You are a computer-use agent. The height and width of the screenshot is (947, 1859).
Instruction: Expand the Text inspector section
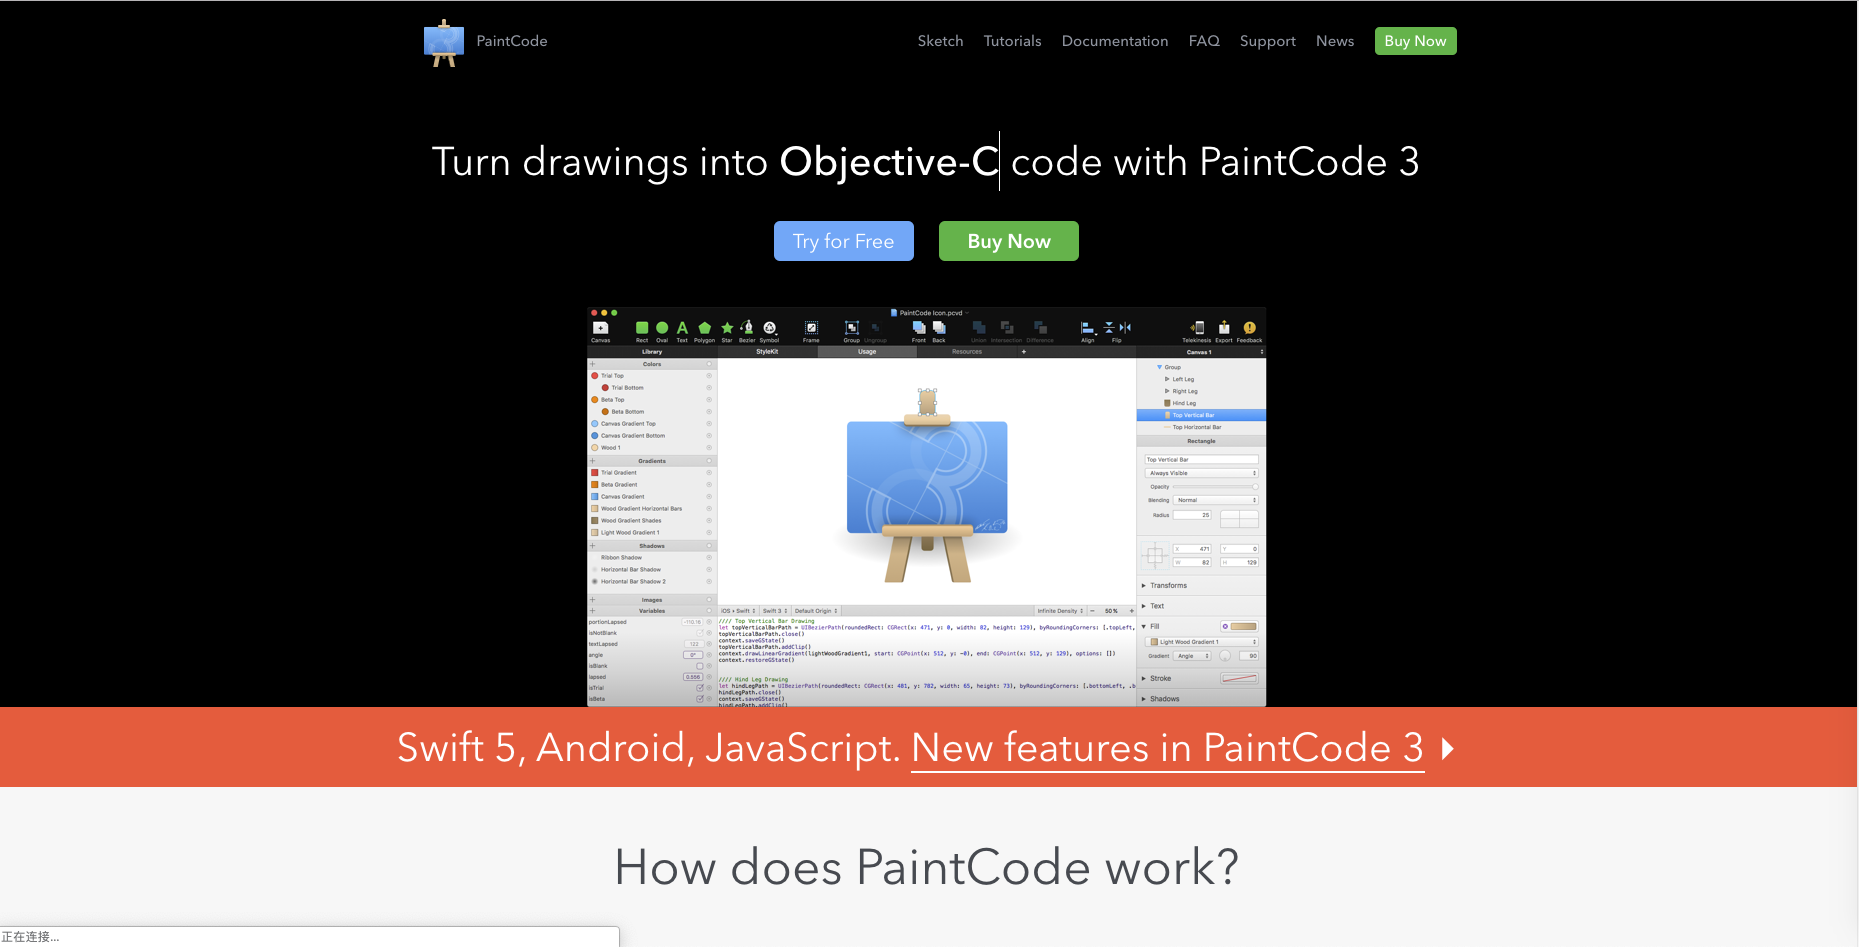pos(1143,606)
